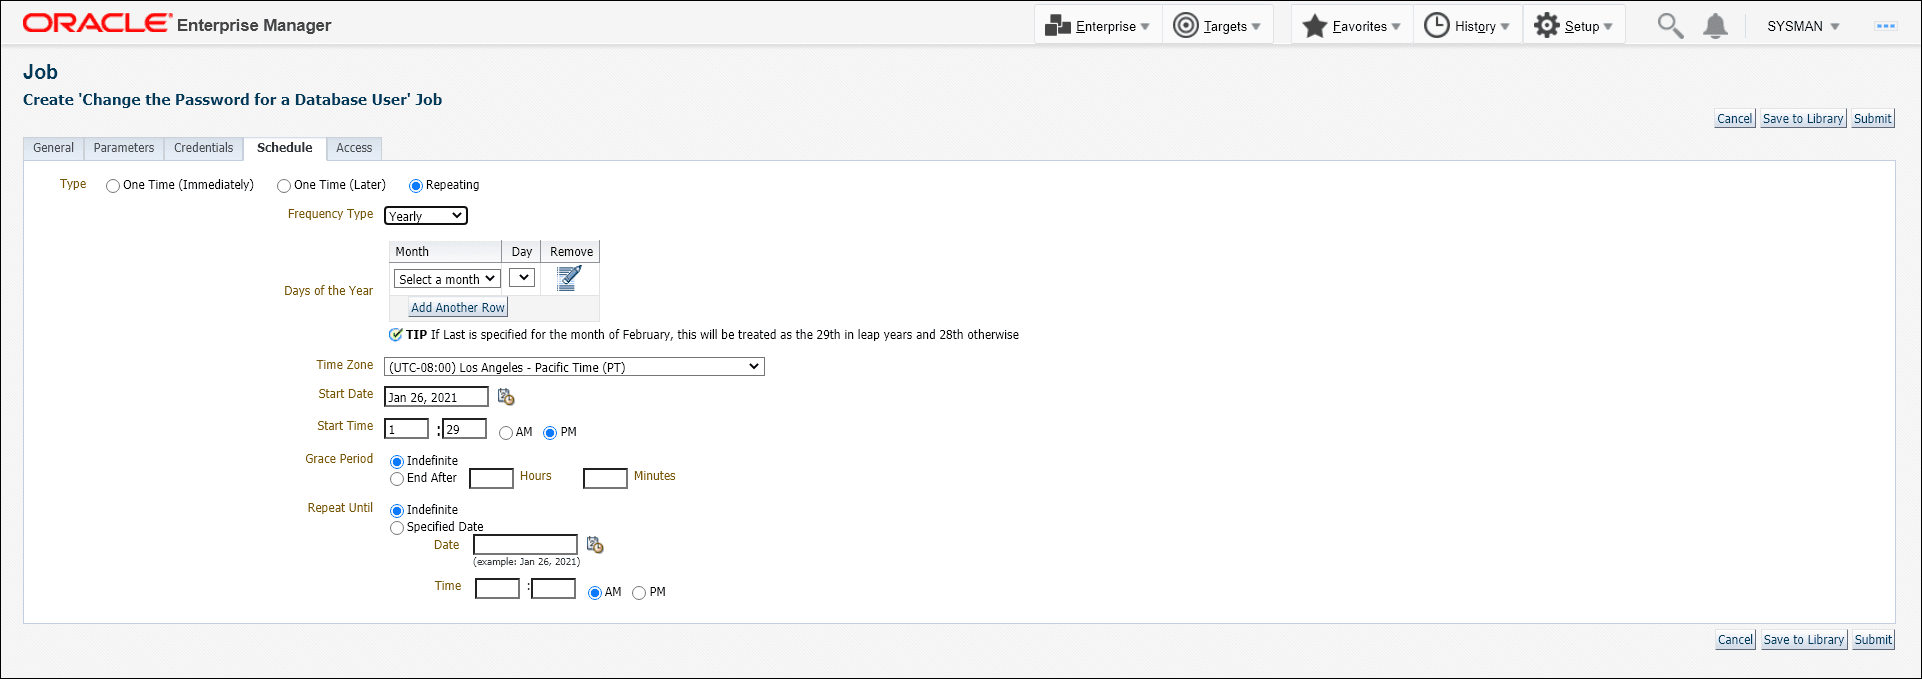Viewport: 1922px width, 679px height.
Task: Switch to the Access tab
Action: (354, 148)
